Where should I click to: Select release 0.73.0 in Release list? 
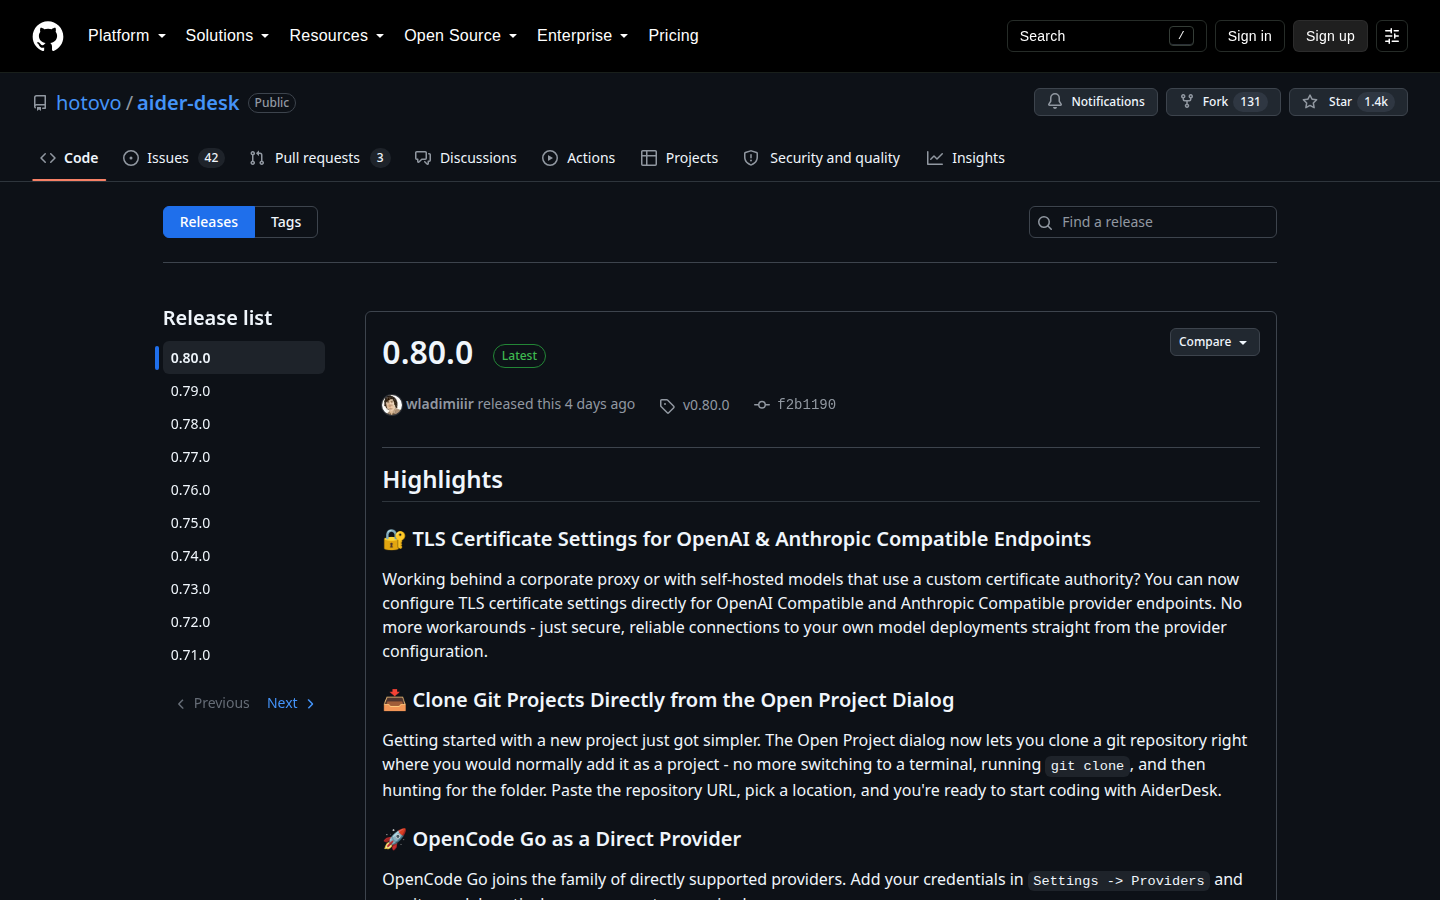pos(243,589)
